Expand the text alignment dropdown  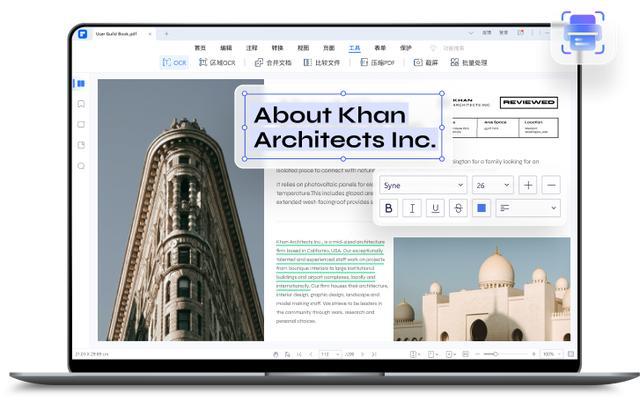(527, 208)
